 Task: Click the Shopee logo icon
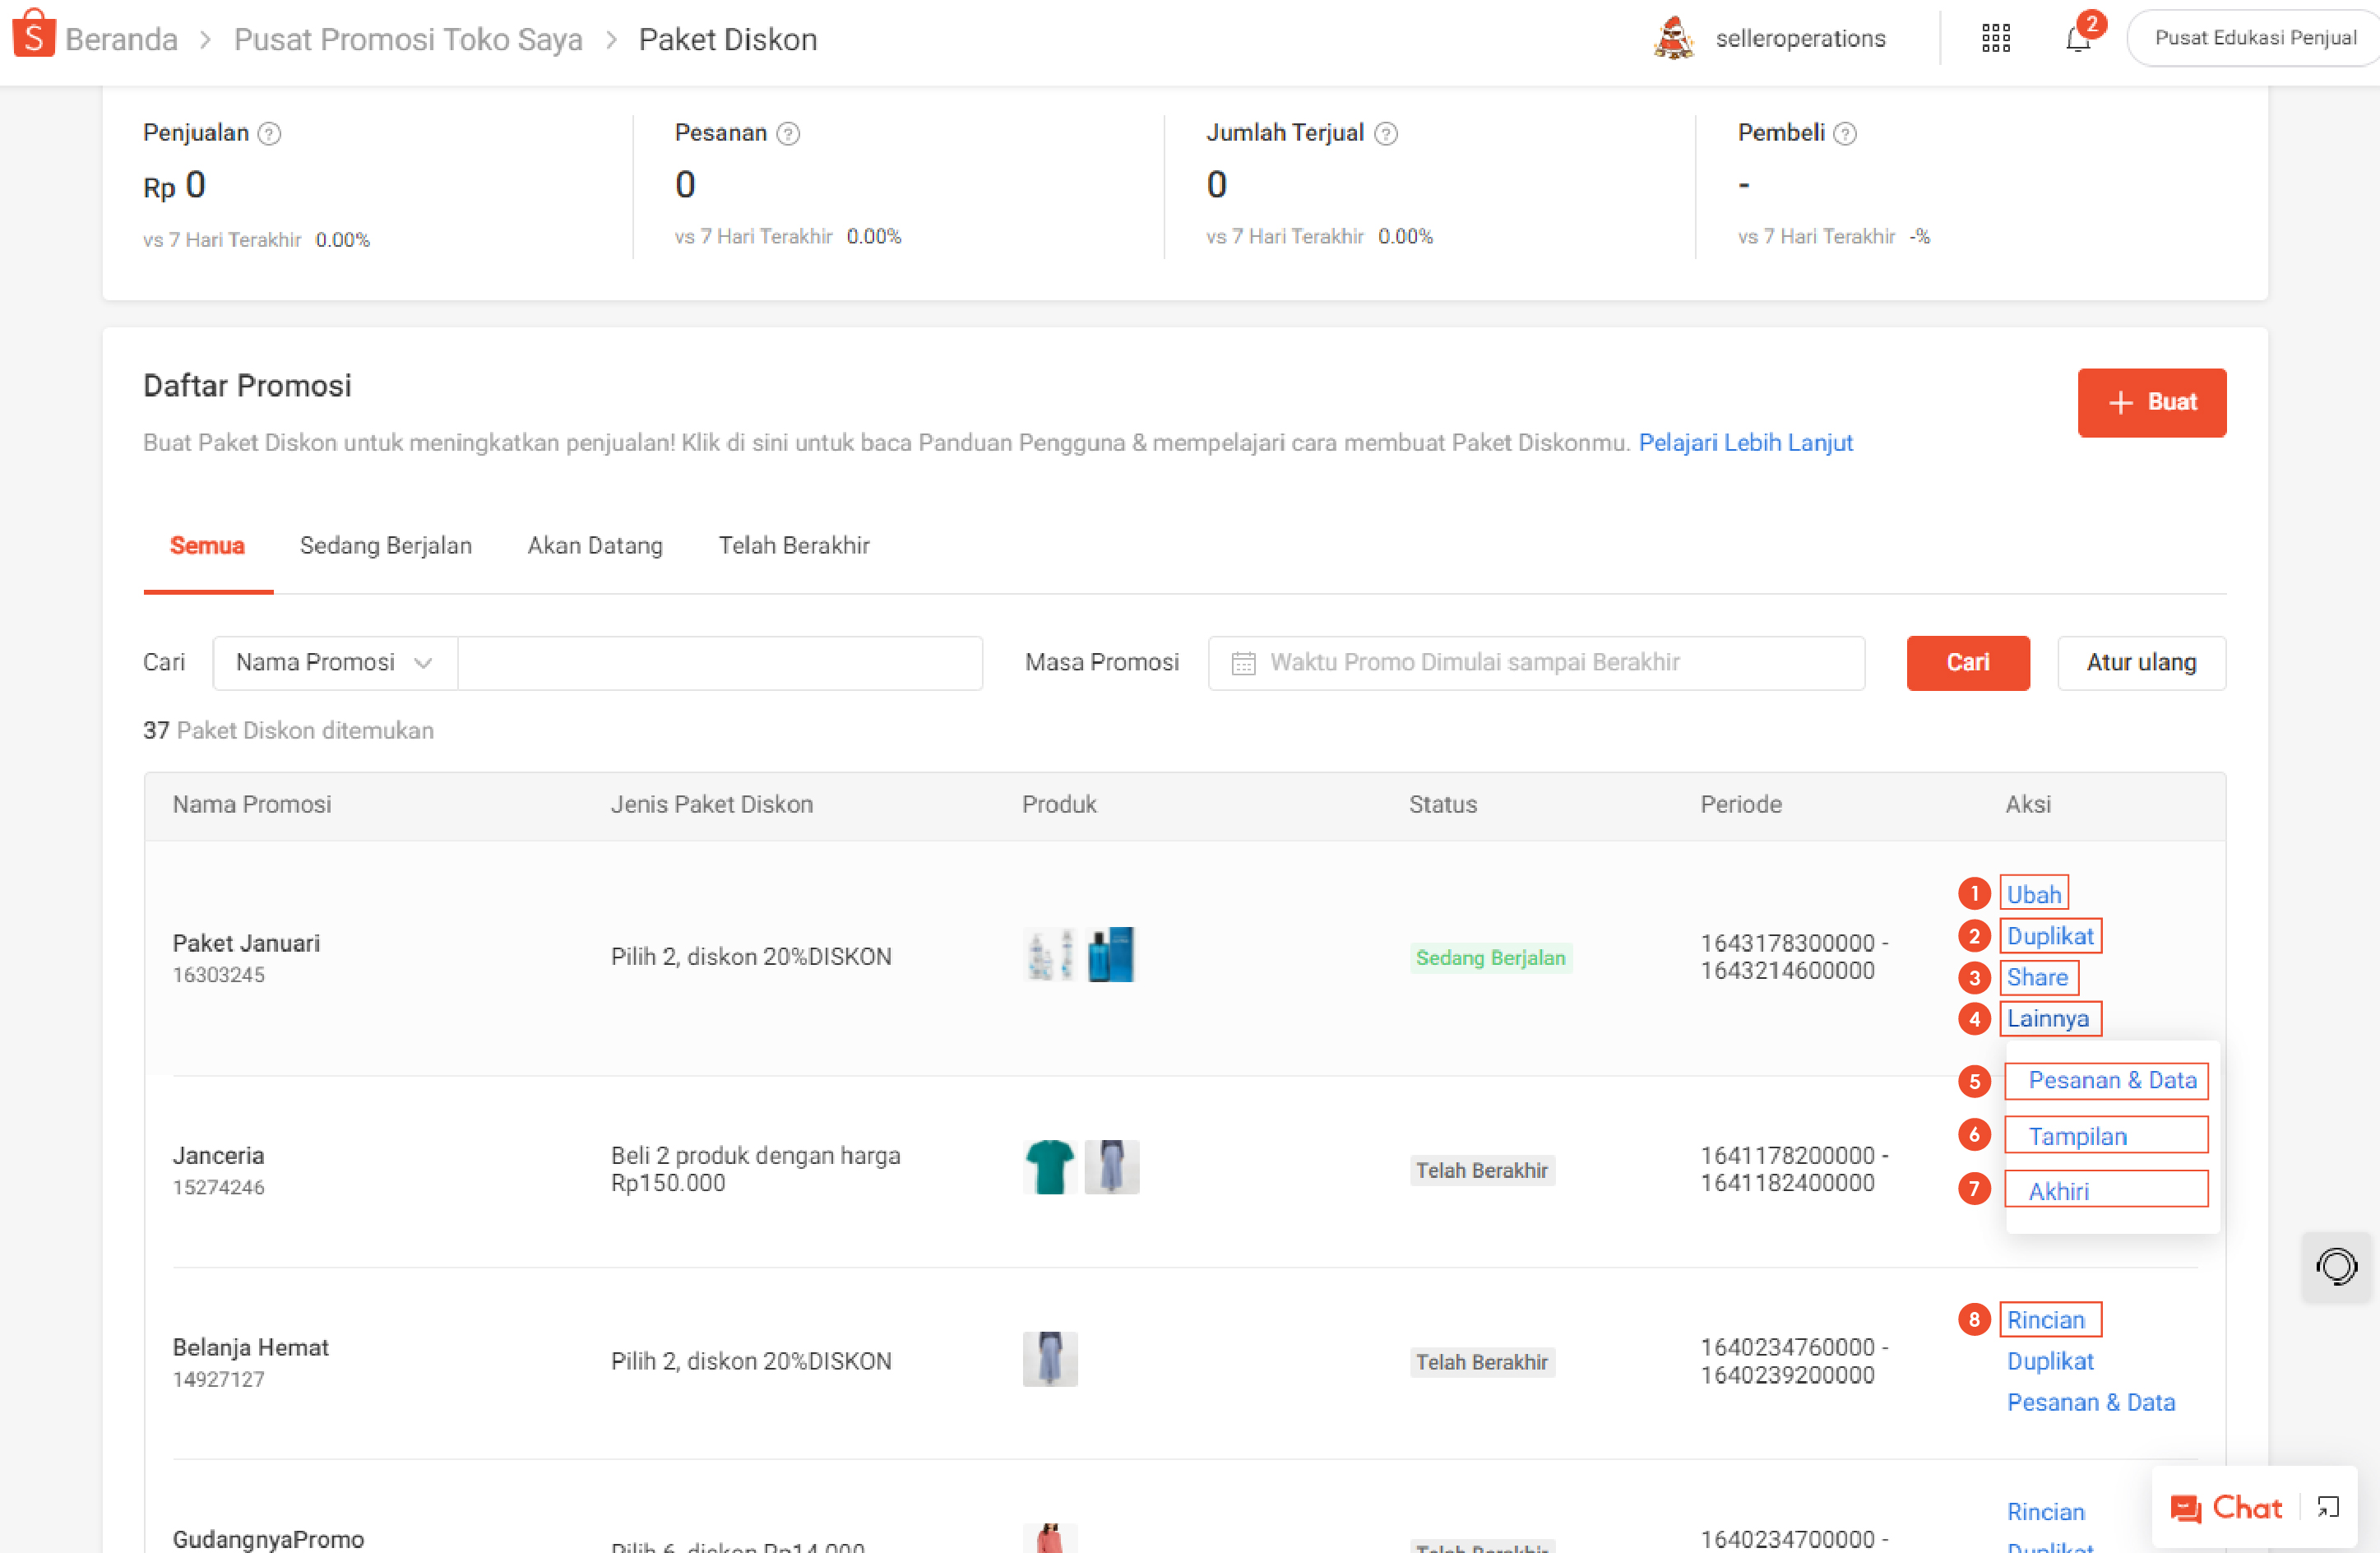click(33, 36)
